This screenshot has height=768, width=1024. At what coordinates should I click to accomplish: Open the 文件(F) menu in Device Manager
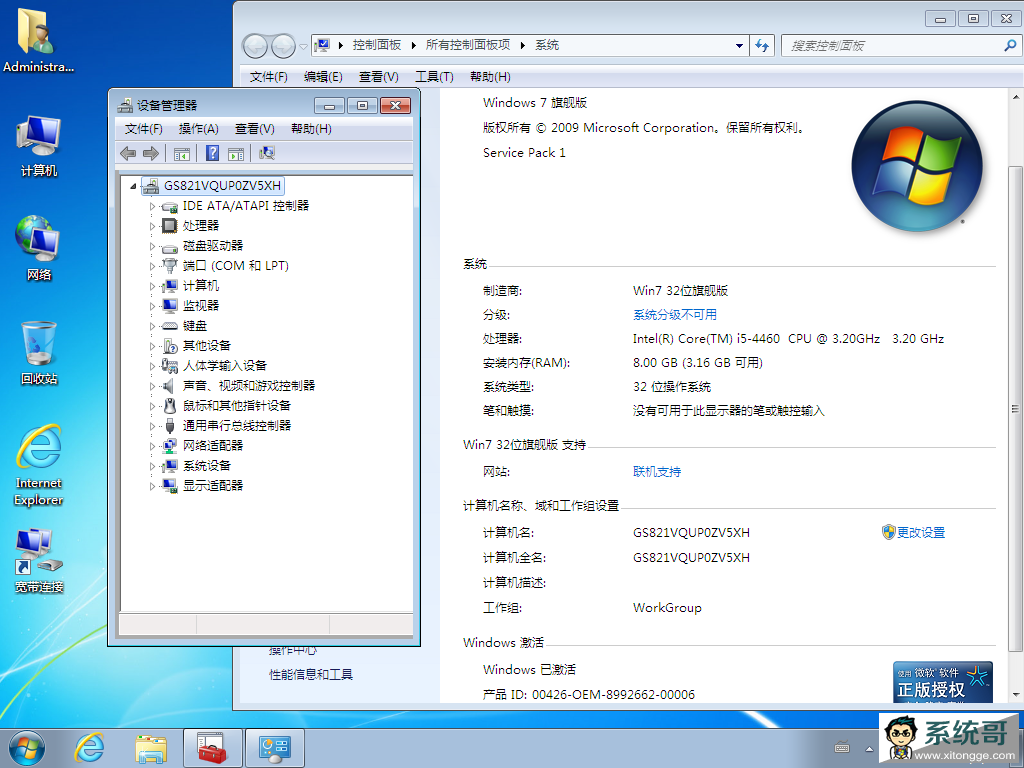(143, 129)
